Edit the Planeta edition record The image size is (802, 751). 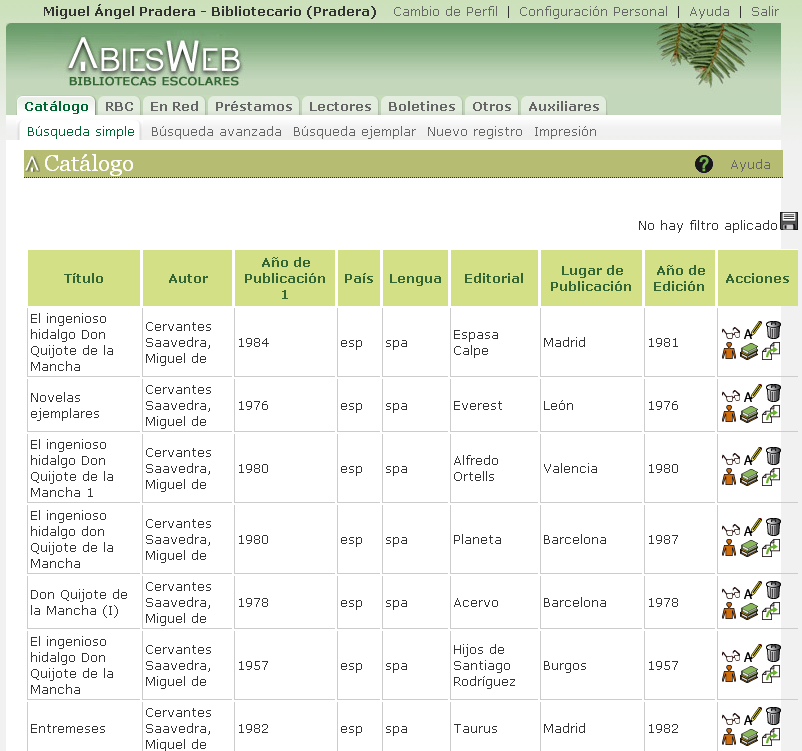752,527
